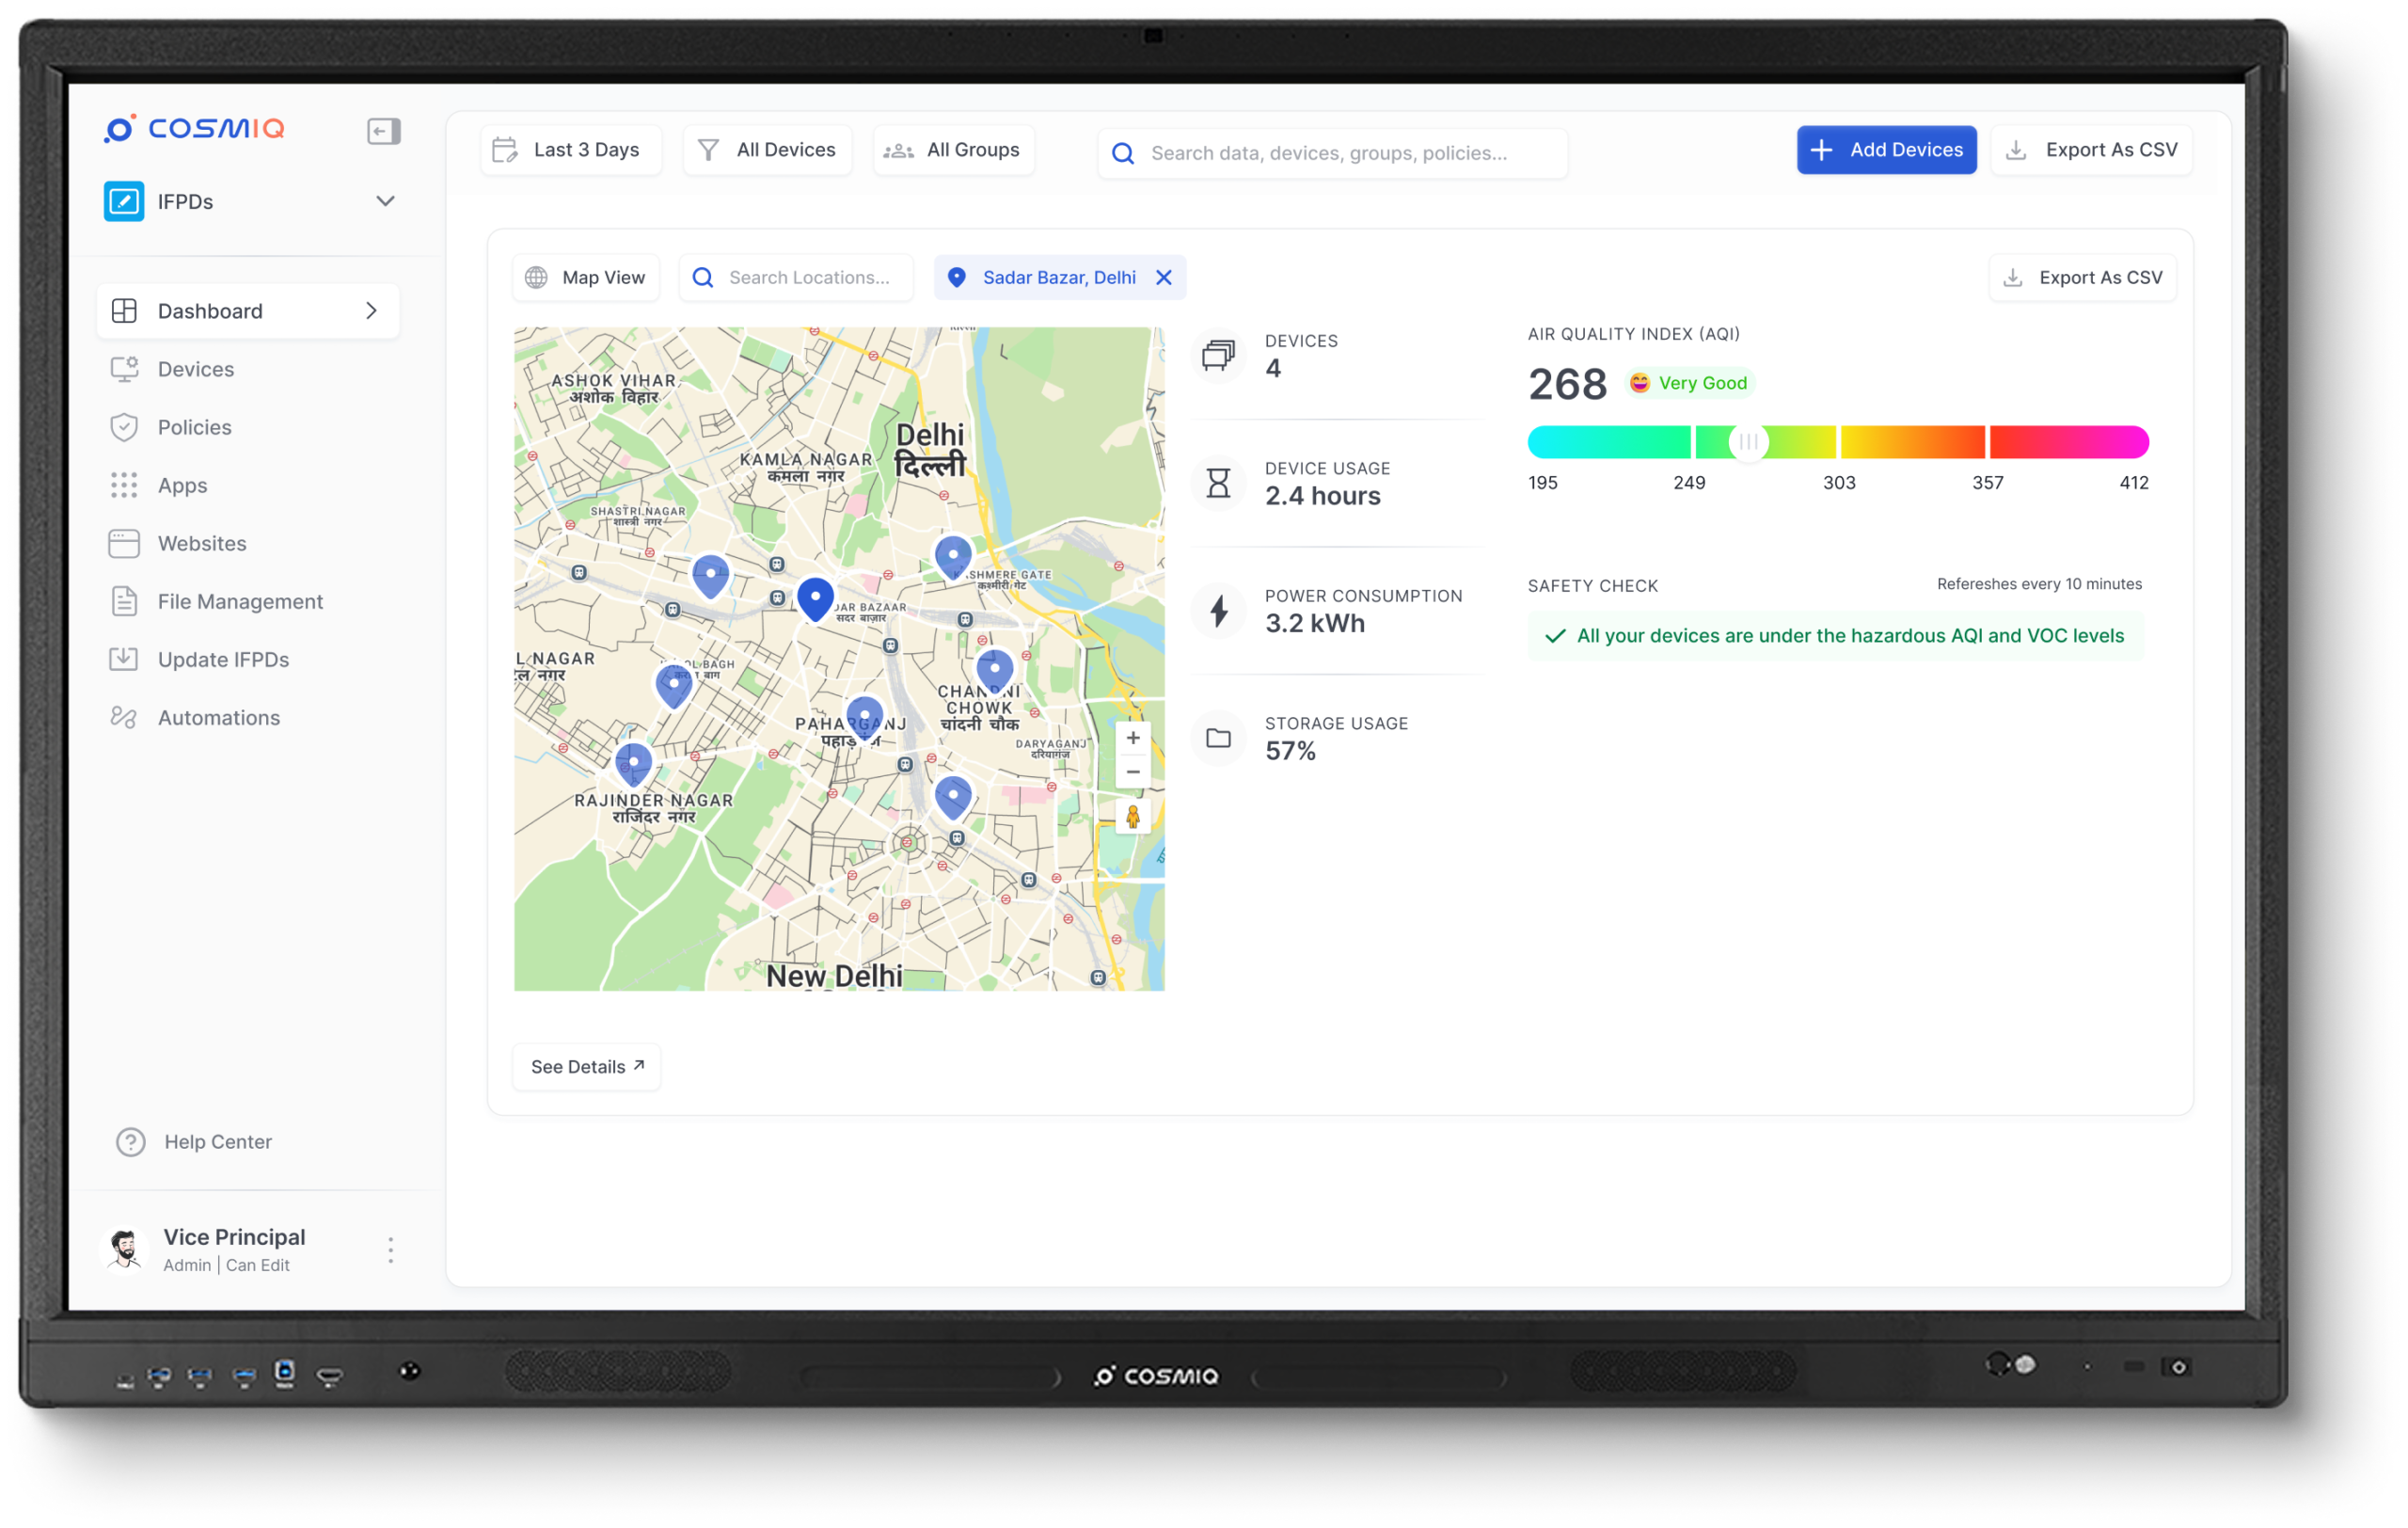Zoom in on the map
The width and height of the screenshot is (2408, 1528).
click(1132, 738)
